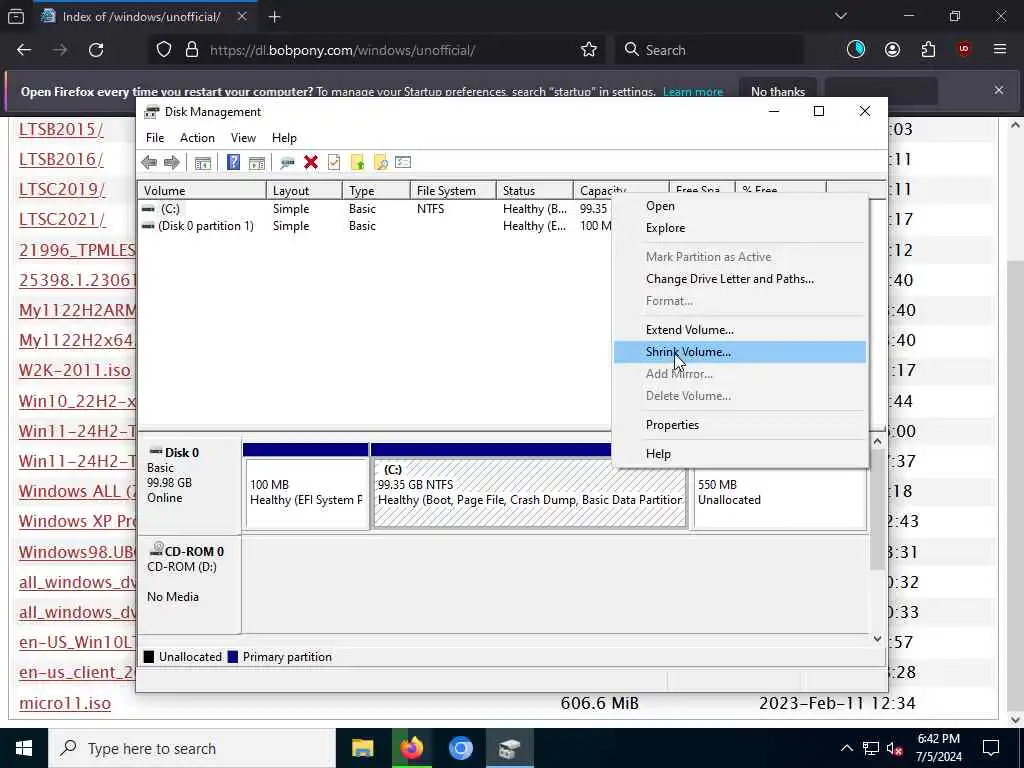Click the folder with magnifier toolbar icon
1024x768 pixels.
pyautogui.click(x=381, y=163)
